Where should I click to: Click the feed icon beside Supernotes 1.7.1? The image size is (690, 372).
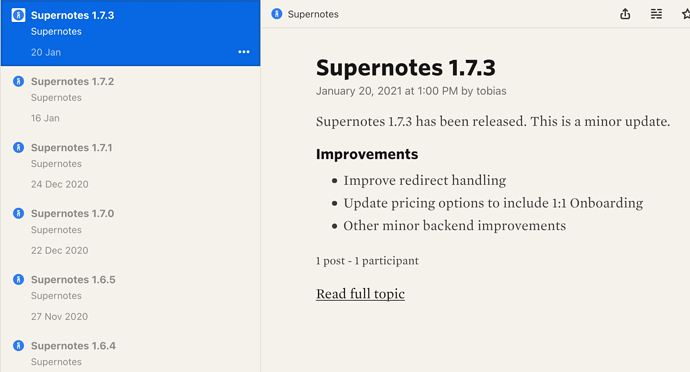(x=18, y=147)
